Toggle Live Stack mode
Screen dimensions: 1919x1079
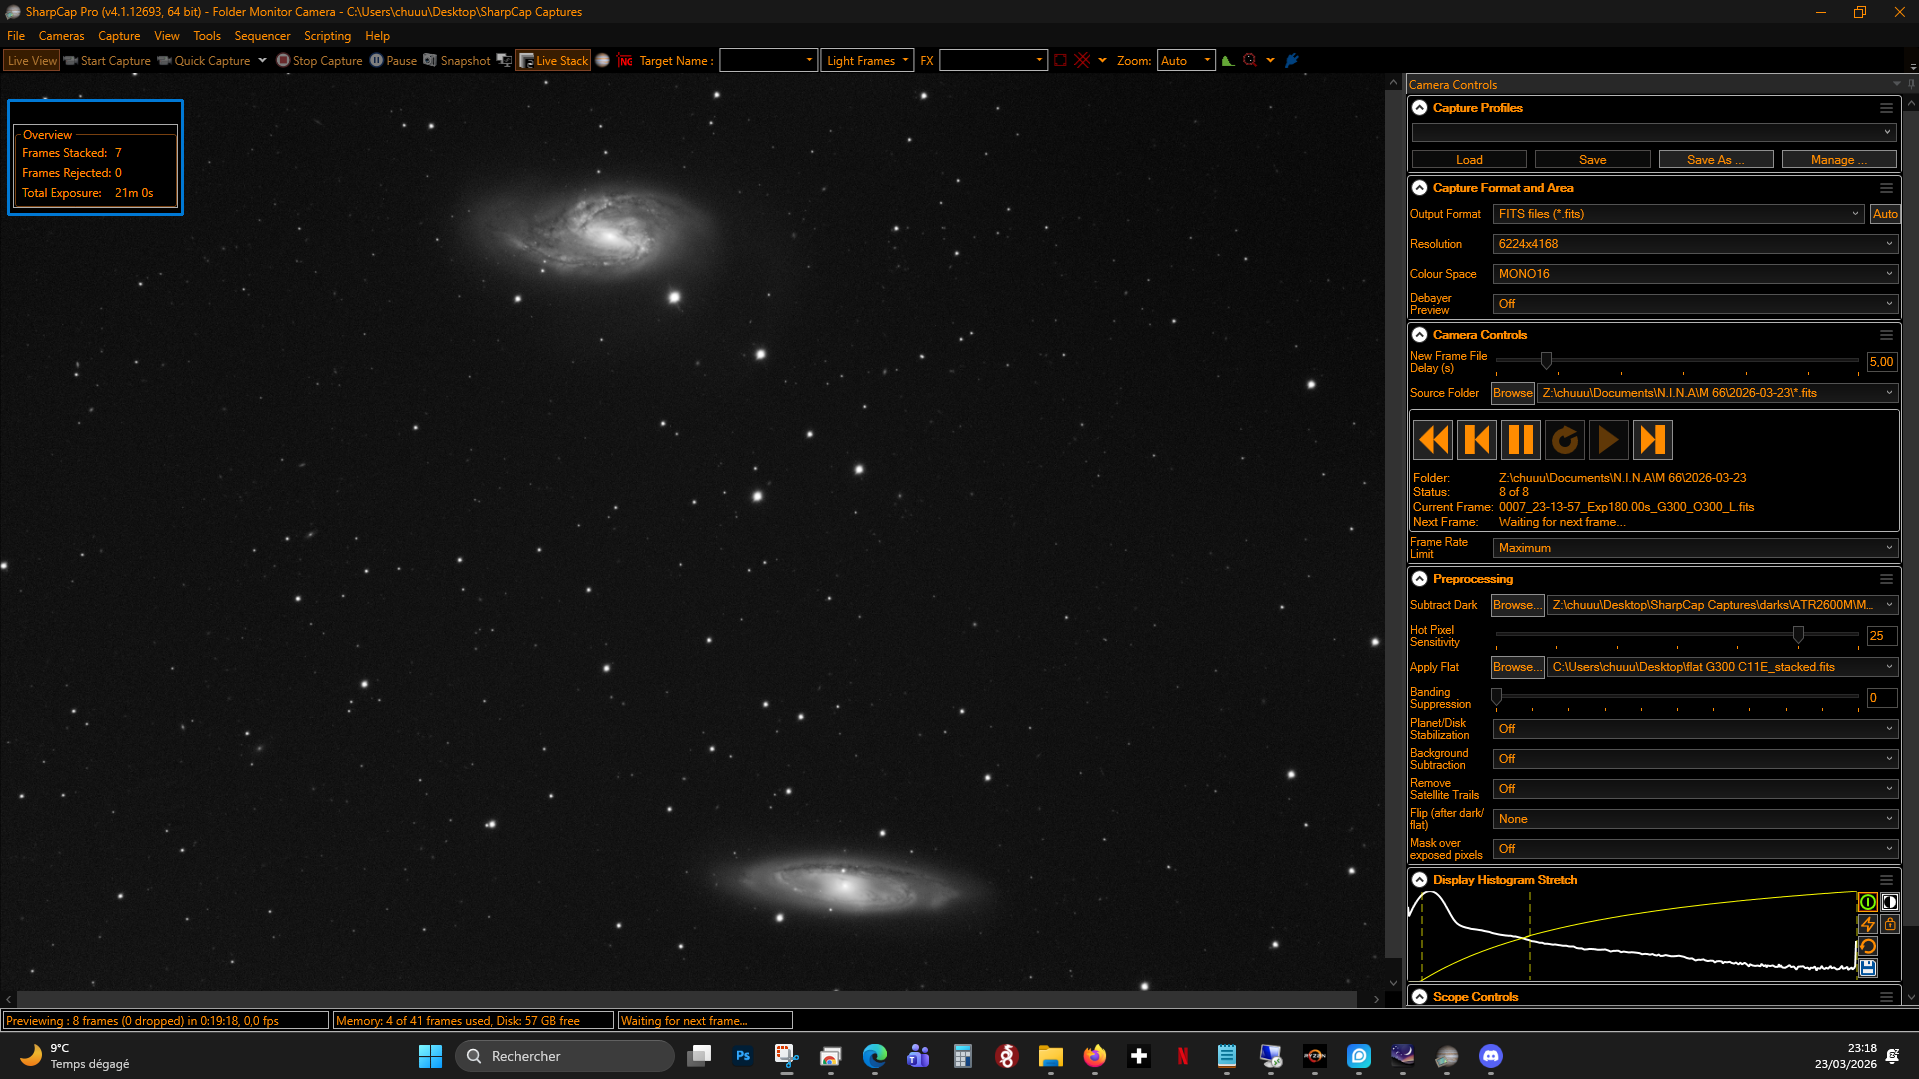tap(553, 61)
